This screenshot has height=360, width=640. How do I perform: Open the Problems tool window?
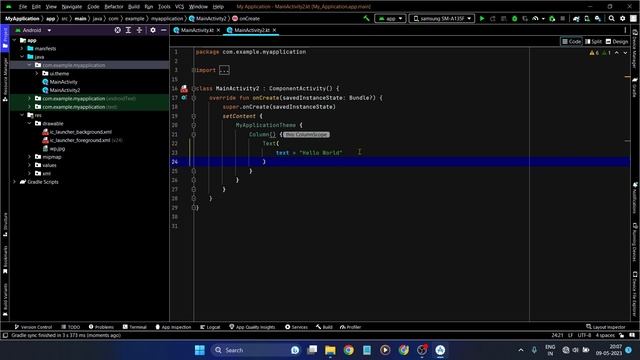pos(101,327)
